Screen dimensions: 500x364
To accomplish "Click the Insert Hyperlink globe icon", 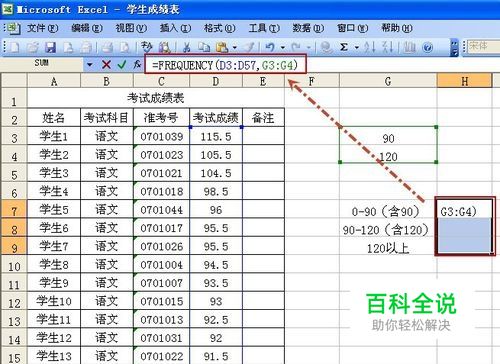I will pos(326,47).
